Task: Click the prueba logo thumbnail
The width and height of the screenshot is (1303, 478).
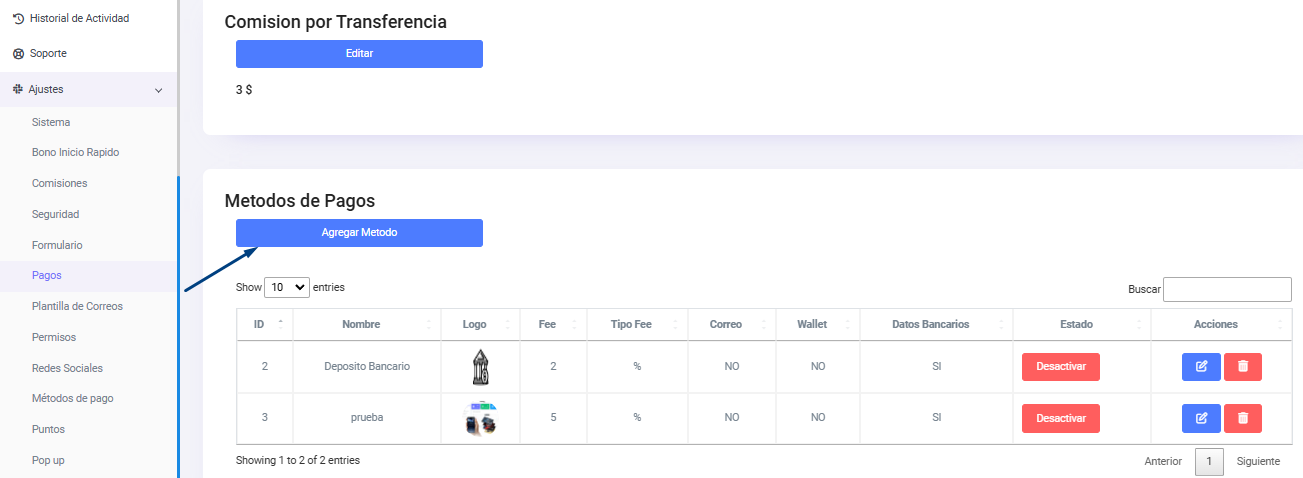Action: click(x=480, y=418)
